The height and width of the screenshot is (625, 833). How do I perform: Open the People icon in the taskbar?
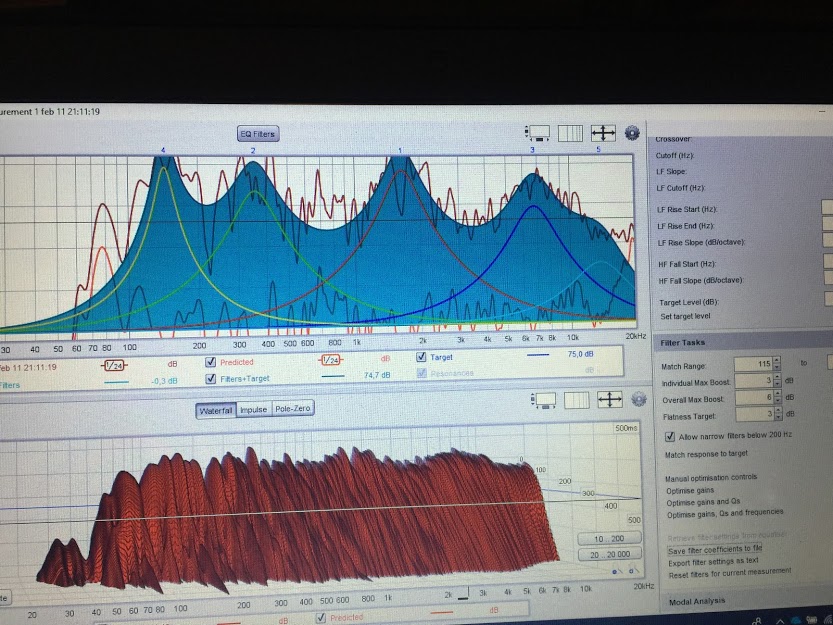(756, 621)
